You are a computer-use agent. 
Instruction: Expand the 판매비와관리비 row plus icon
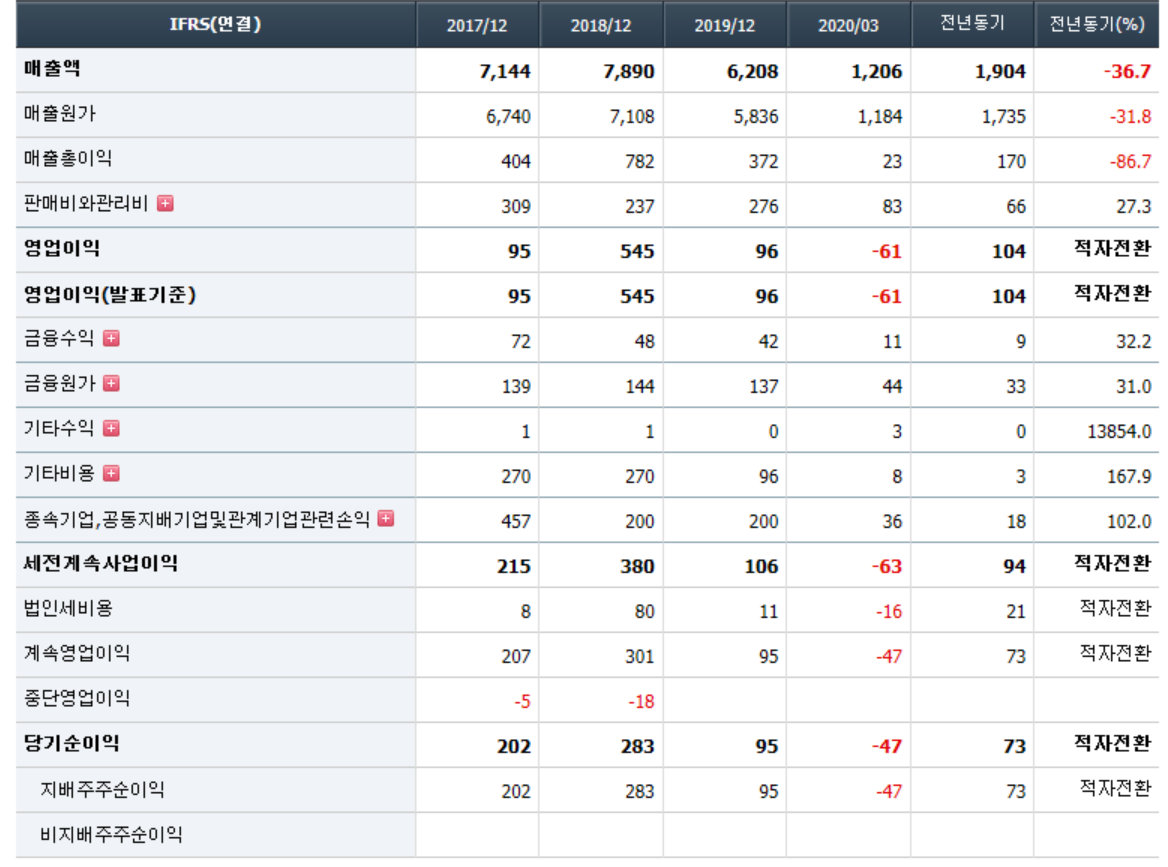pyautogui.click(x=165, y=203)
